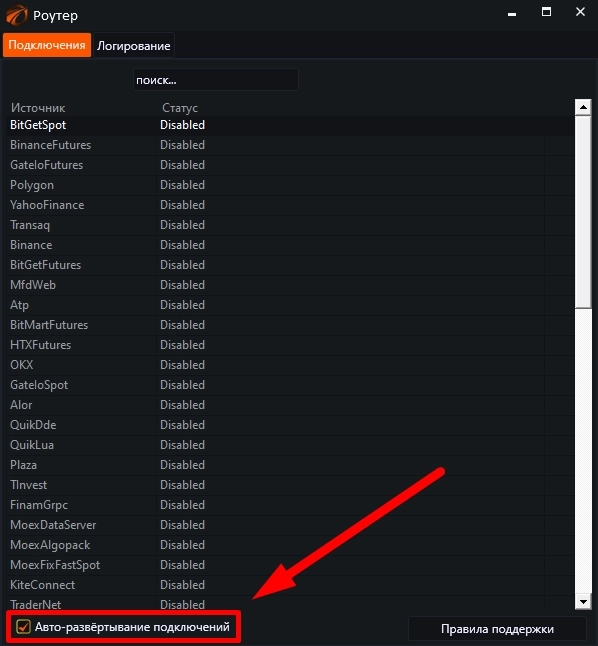The width and height of the screenshot is (598, 646).
Task: Select the Atp source row
Action: (290, 305)
